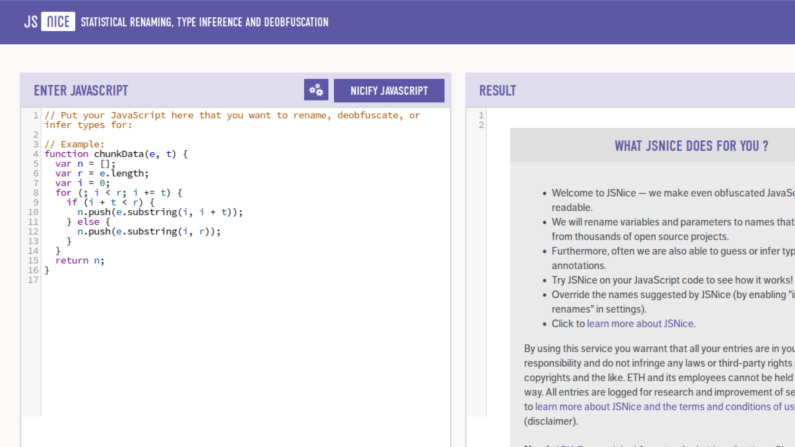The image size is (795, 447).
Task: Click the 'var n = [];' line
Action: coord(85,164)
